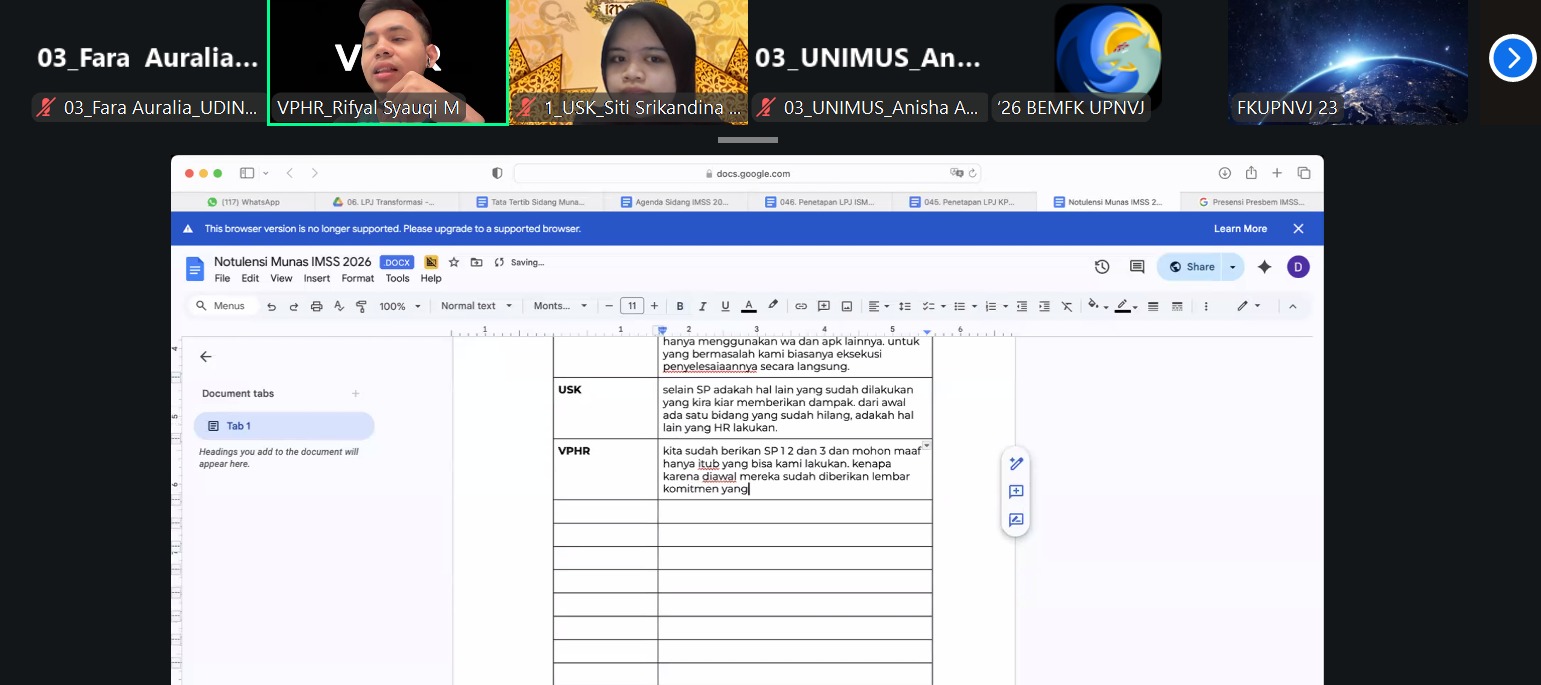The height and width of the screenshot is (685, 1541).
Task: Open the Edit menu
Action: pyautogui.click(x=250, y=279)
